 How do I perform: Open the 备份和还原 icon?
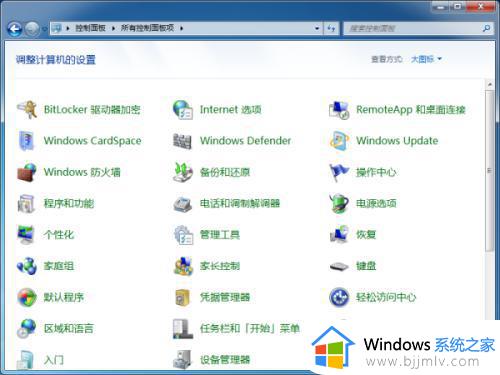coord(183,172)
